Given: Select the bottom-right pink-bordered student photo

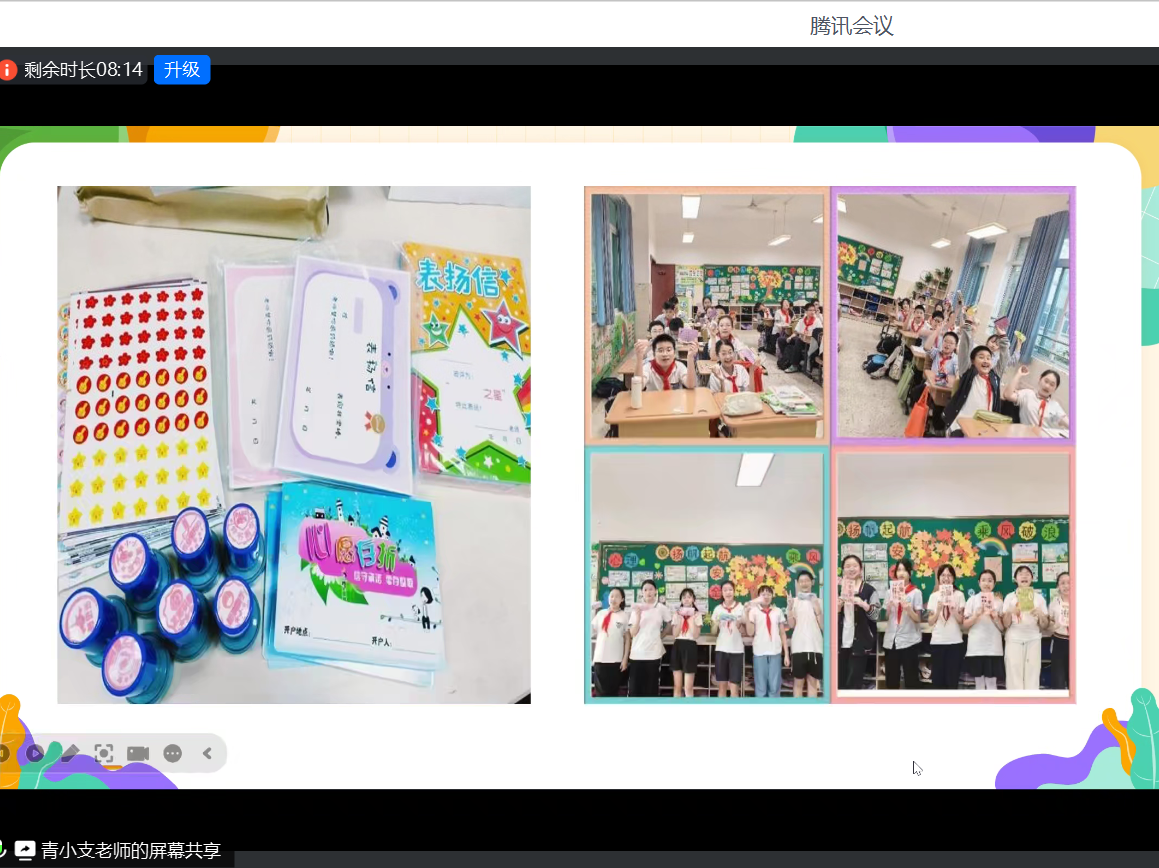Looking at the screenshot, I should point(953,575).
